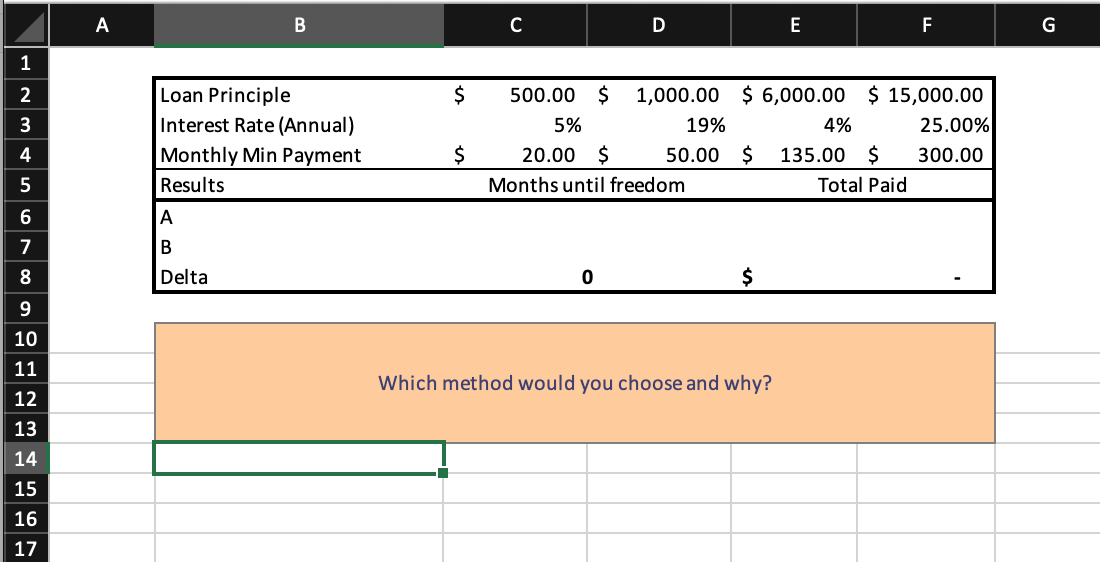Select row 12 header

point(25,398)
